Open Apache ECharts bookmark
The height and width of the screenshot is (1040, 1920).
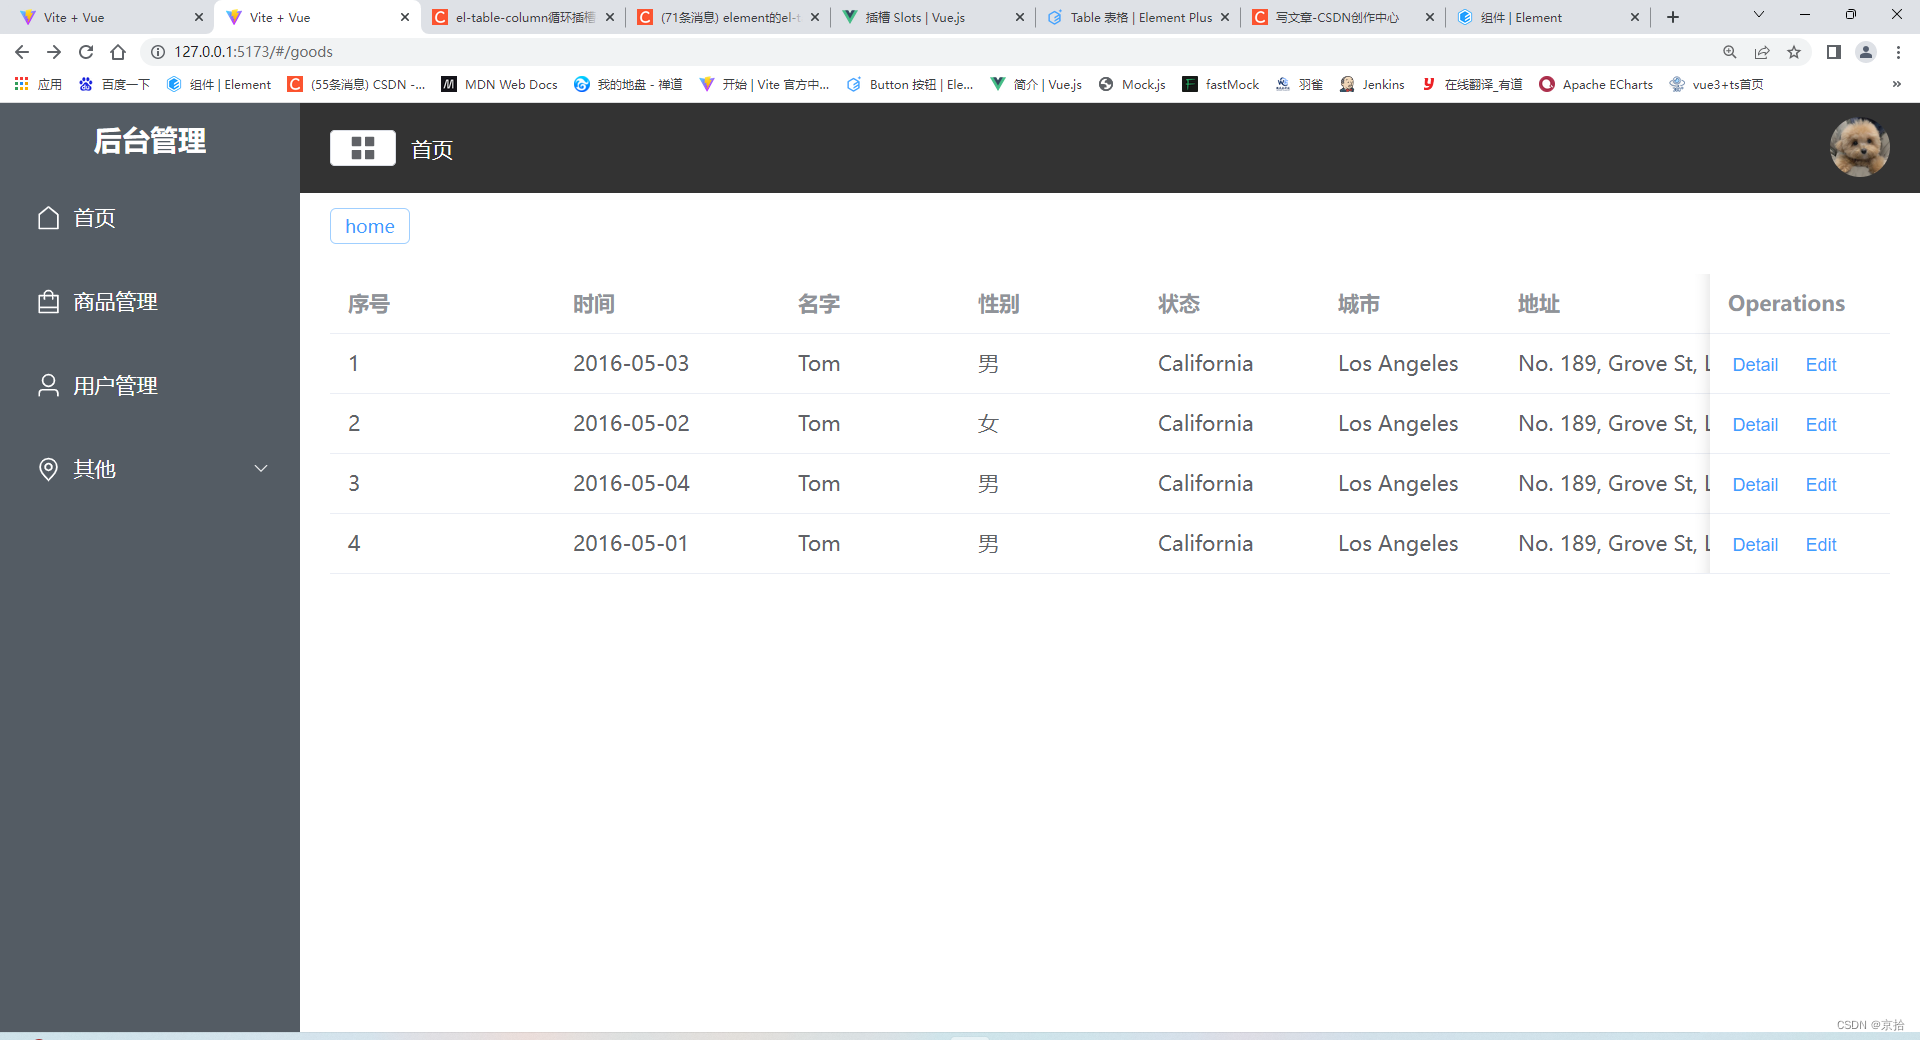pyautogui.click(x=1596, y=84)
